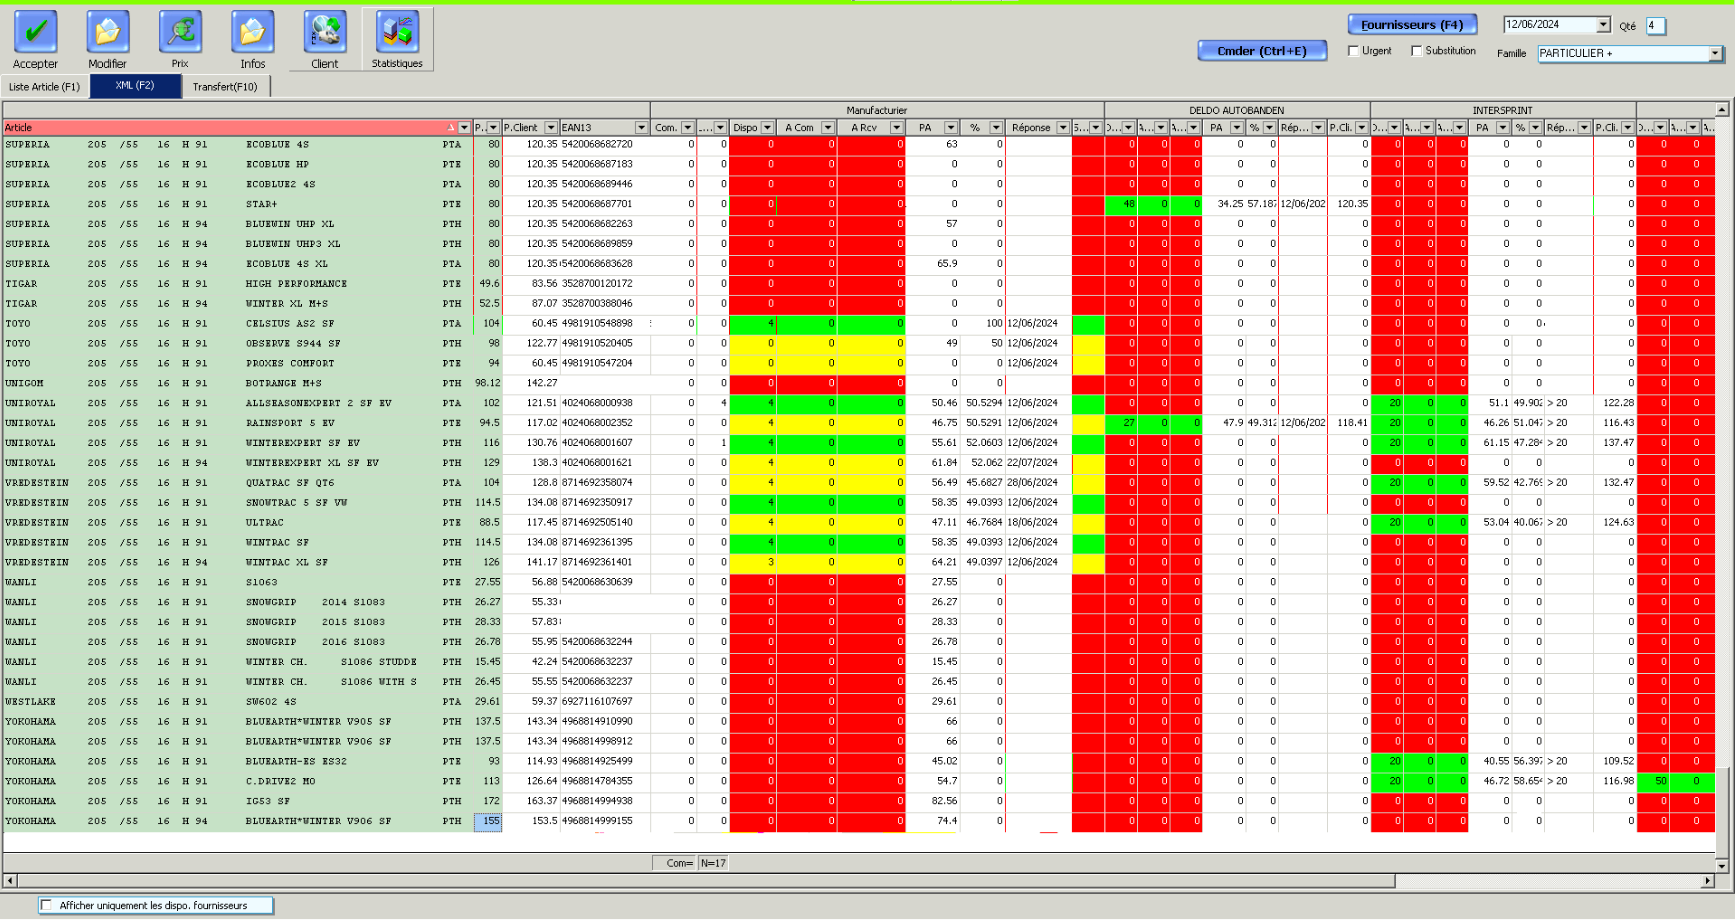Image resolution: width=1735 pixels, height=920 pixels.
Task: Select the WESTLAKE SW602 4S row
Action: [x=859, y=702]
